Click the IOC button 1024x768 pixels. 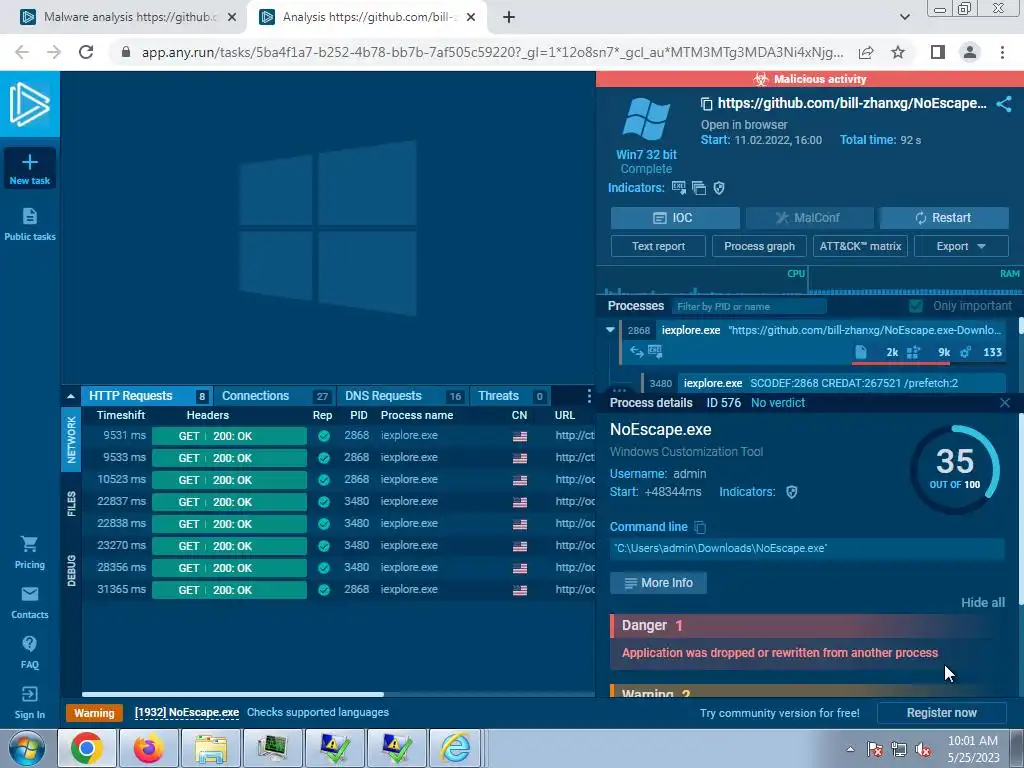pyautogui.click(x=675, y=218)
